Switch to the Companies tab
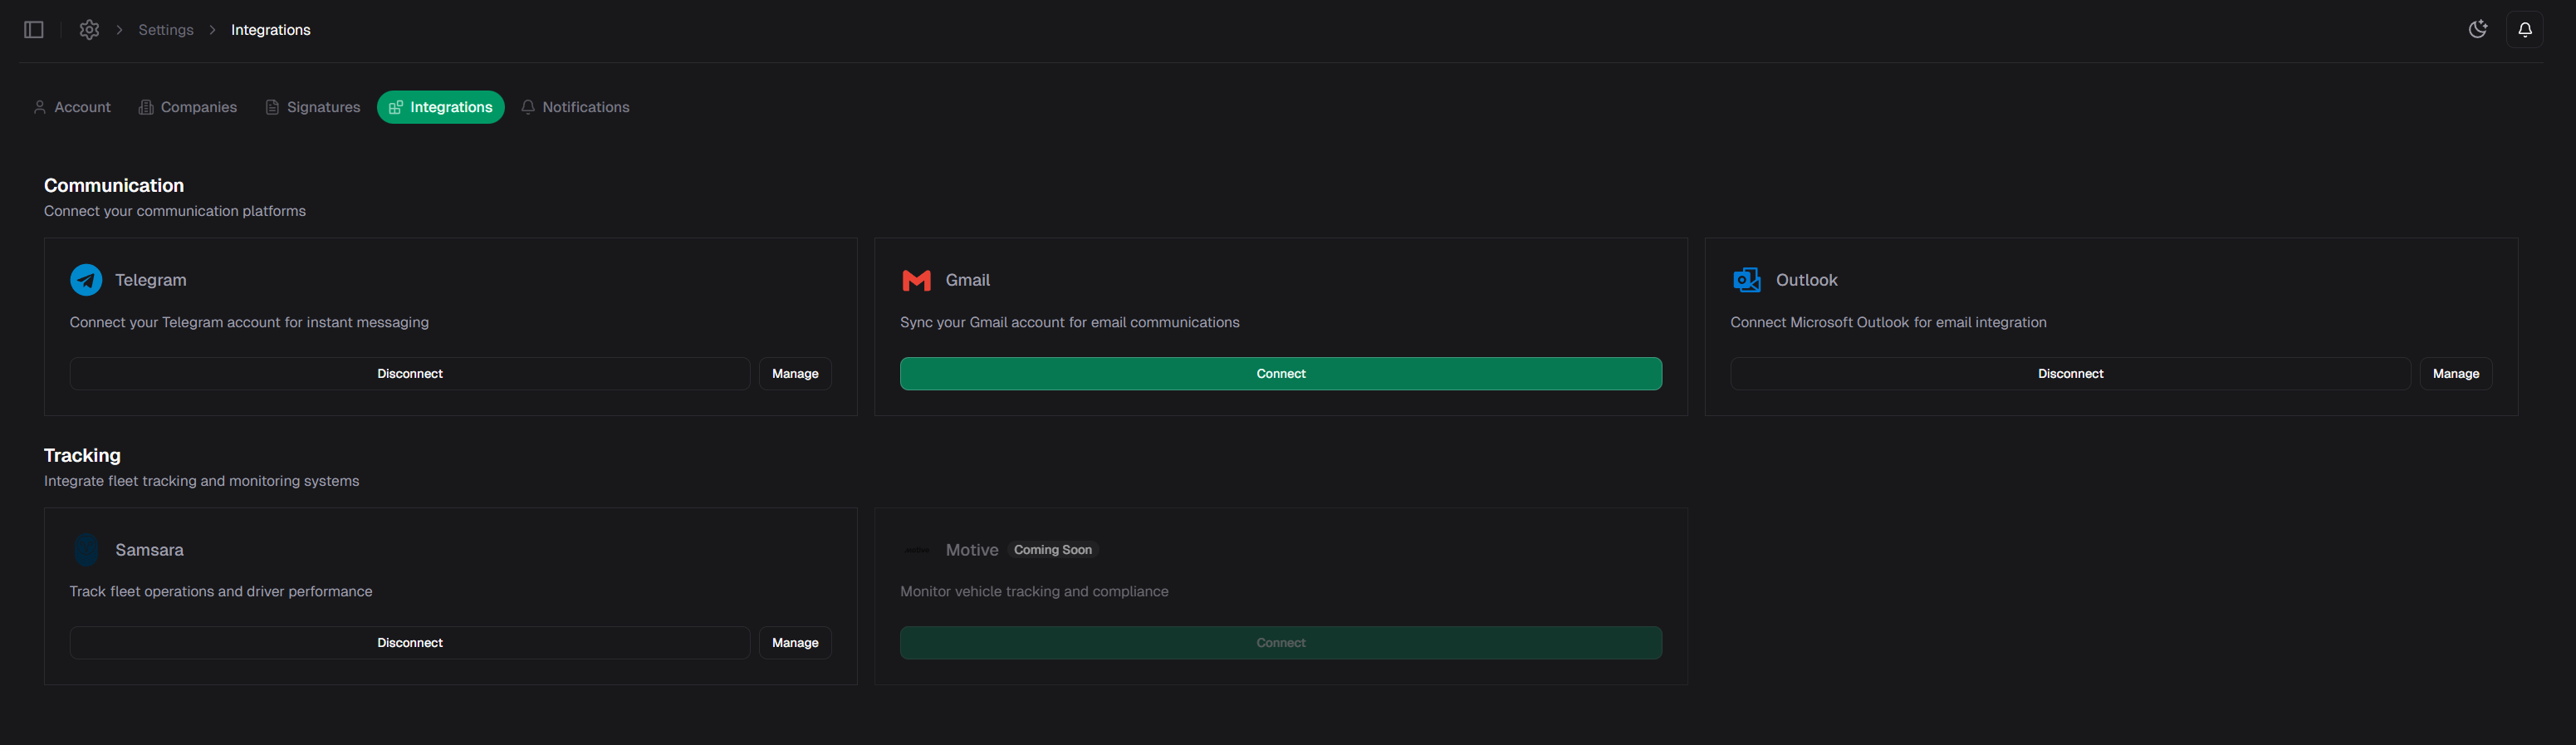Viewport: 2576px width, 745px height. point(188,107)
